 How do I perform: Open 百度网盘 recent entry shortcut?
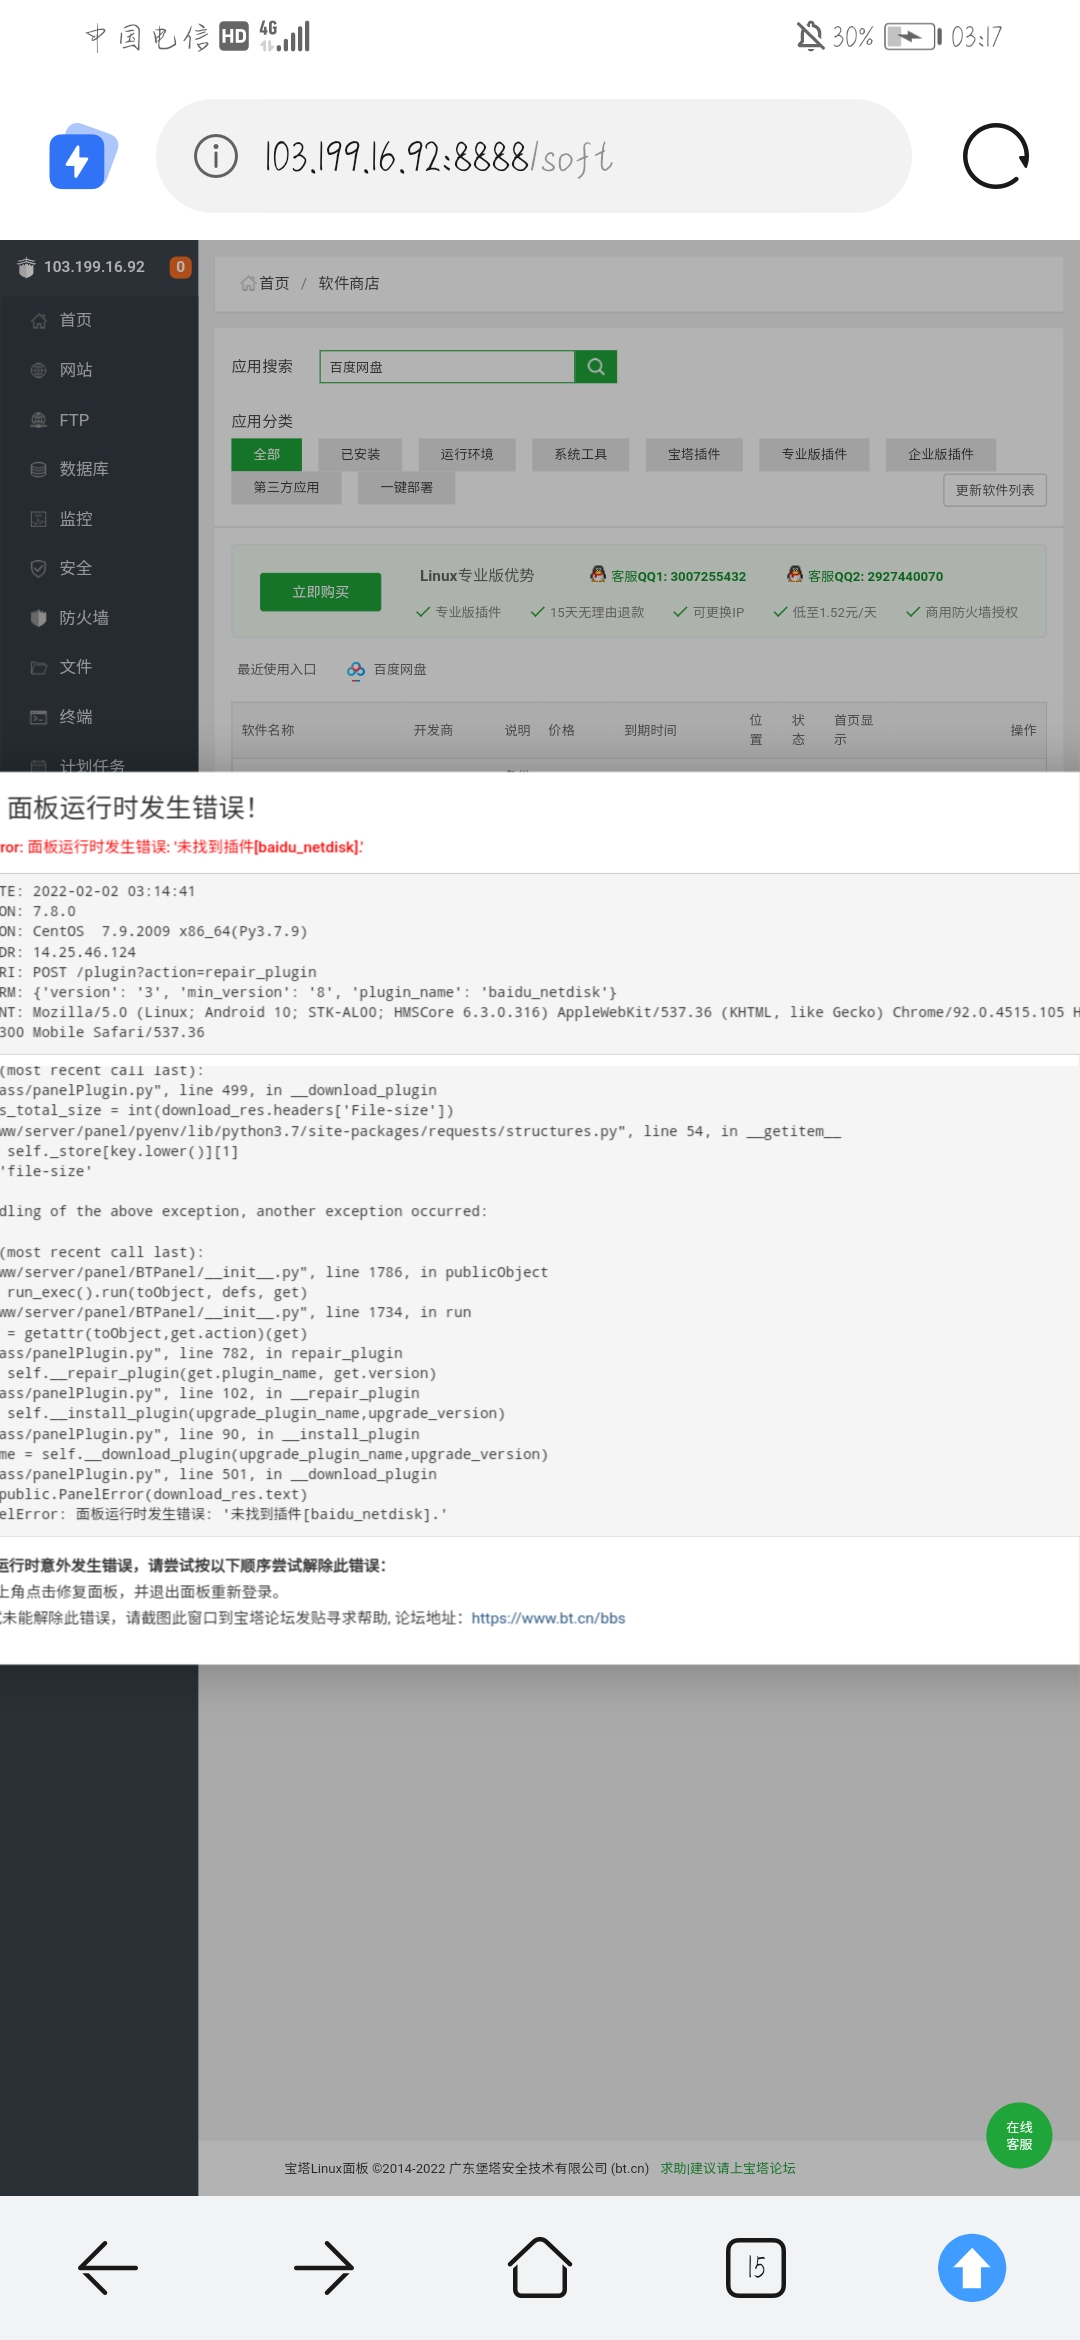pyautogui.click(x=387, y=669)
